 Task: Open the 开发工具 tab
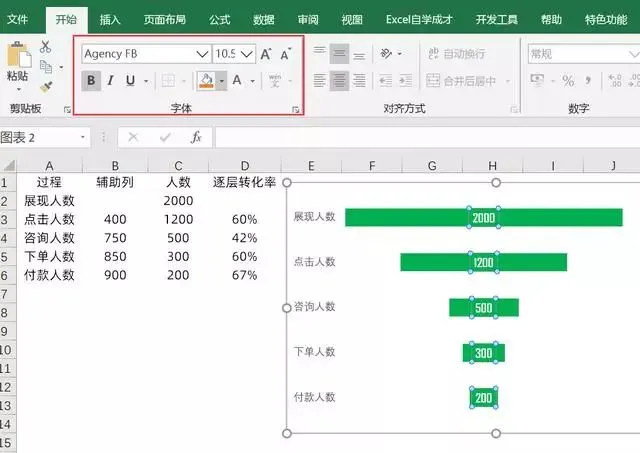click(x=497, y=19)
